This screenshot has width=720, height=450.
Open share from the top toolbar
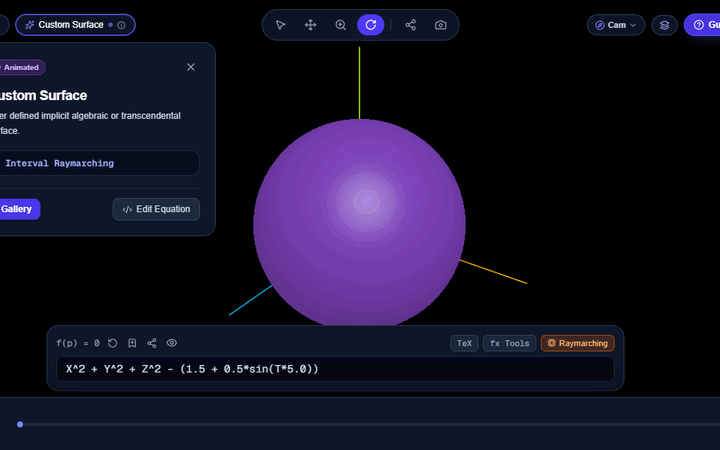pos(411,25)
